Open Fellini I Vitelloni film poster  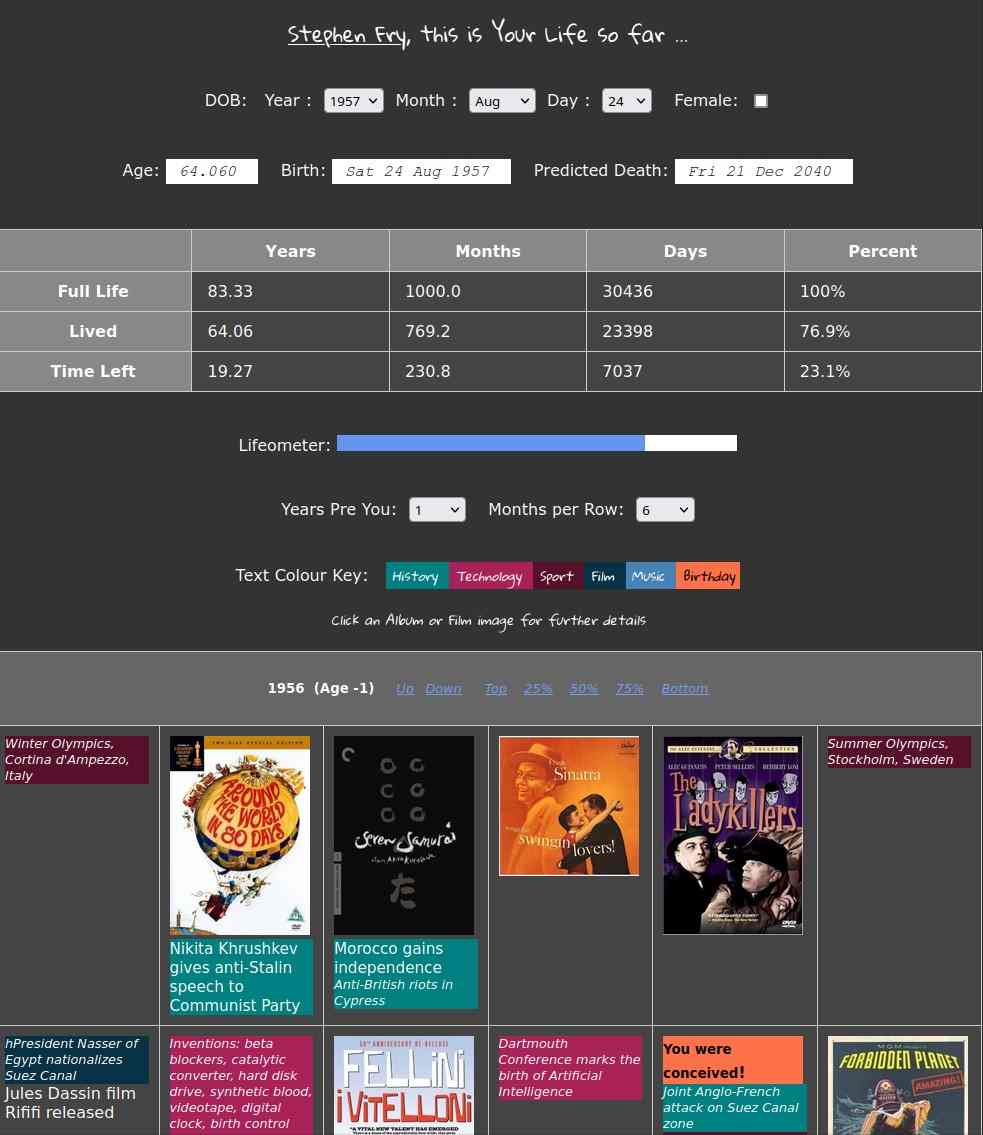(404, 1085)
